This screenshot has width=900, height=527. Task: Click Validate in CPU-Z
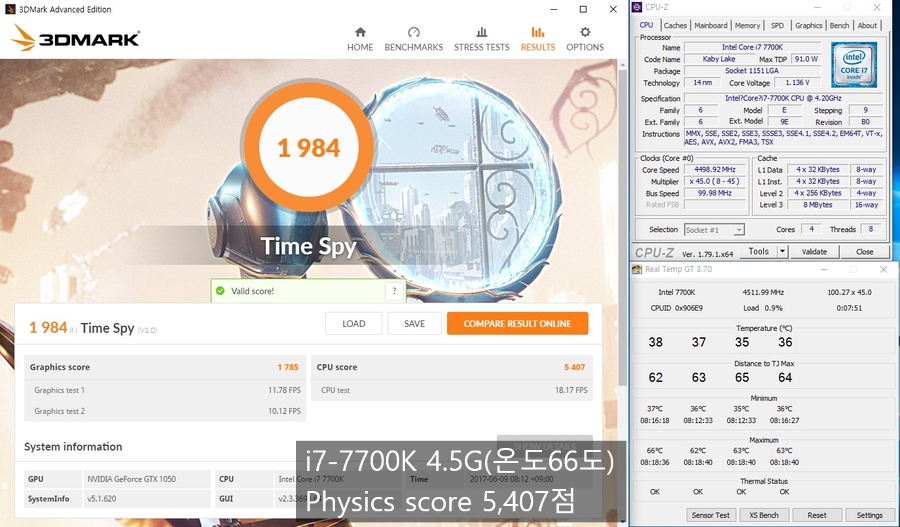click(x=814, y=251)
